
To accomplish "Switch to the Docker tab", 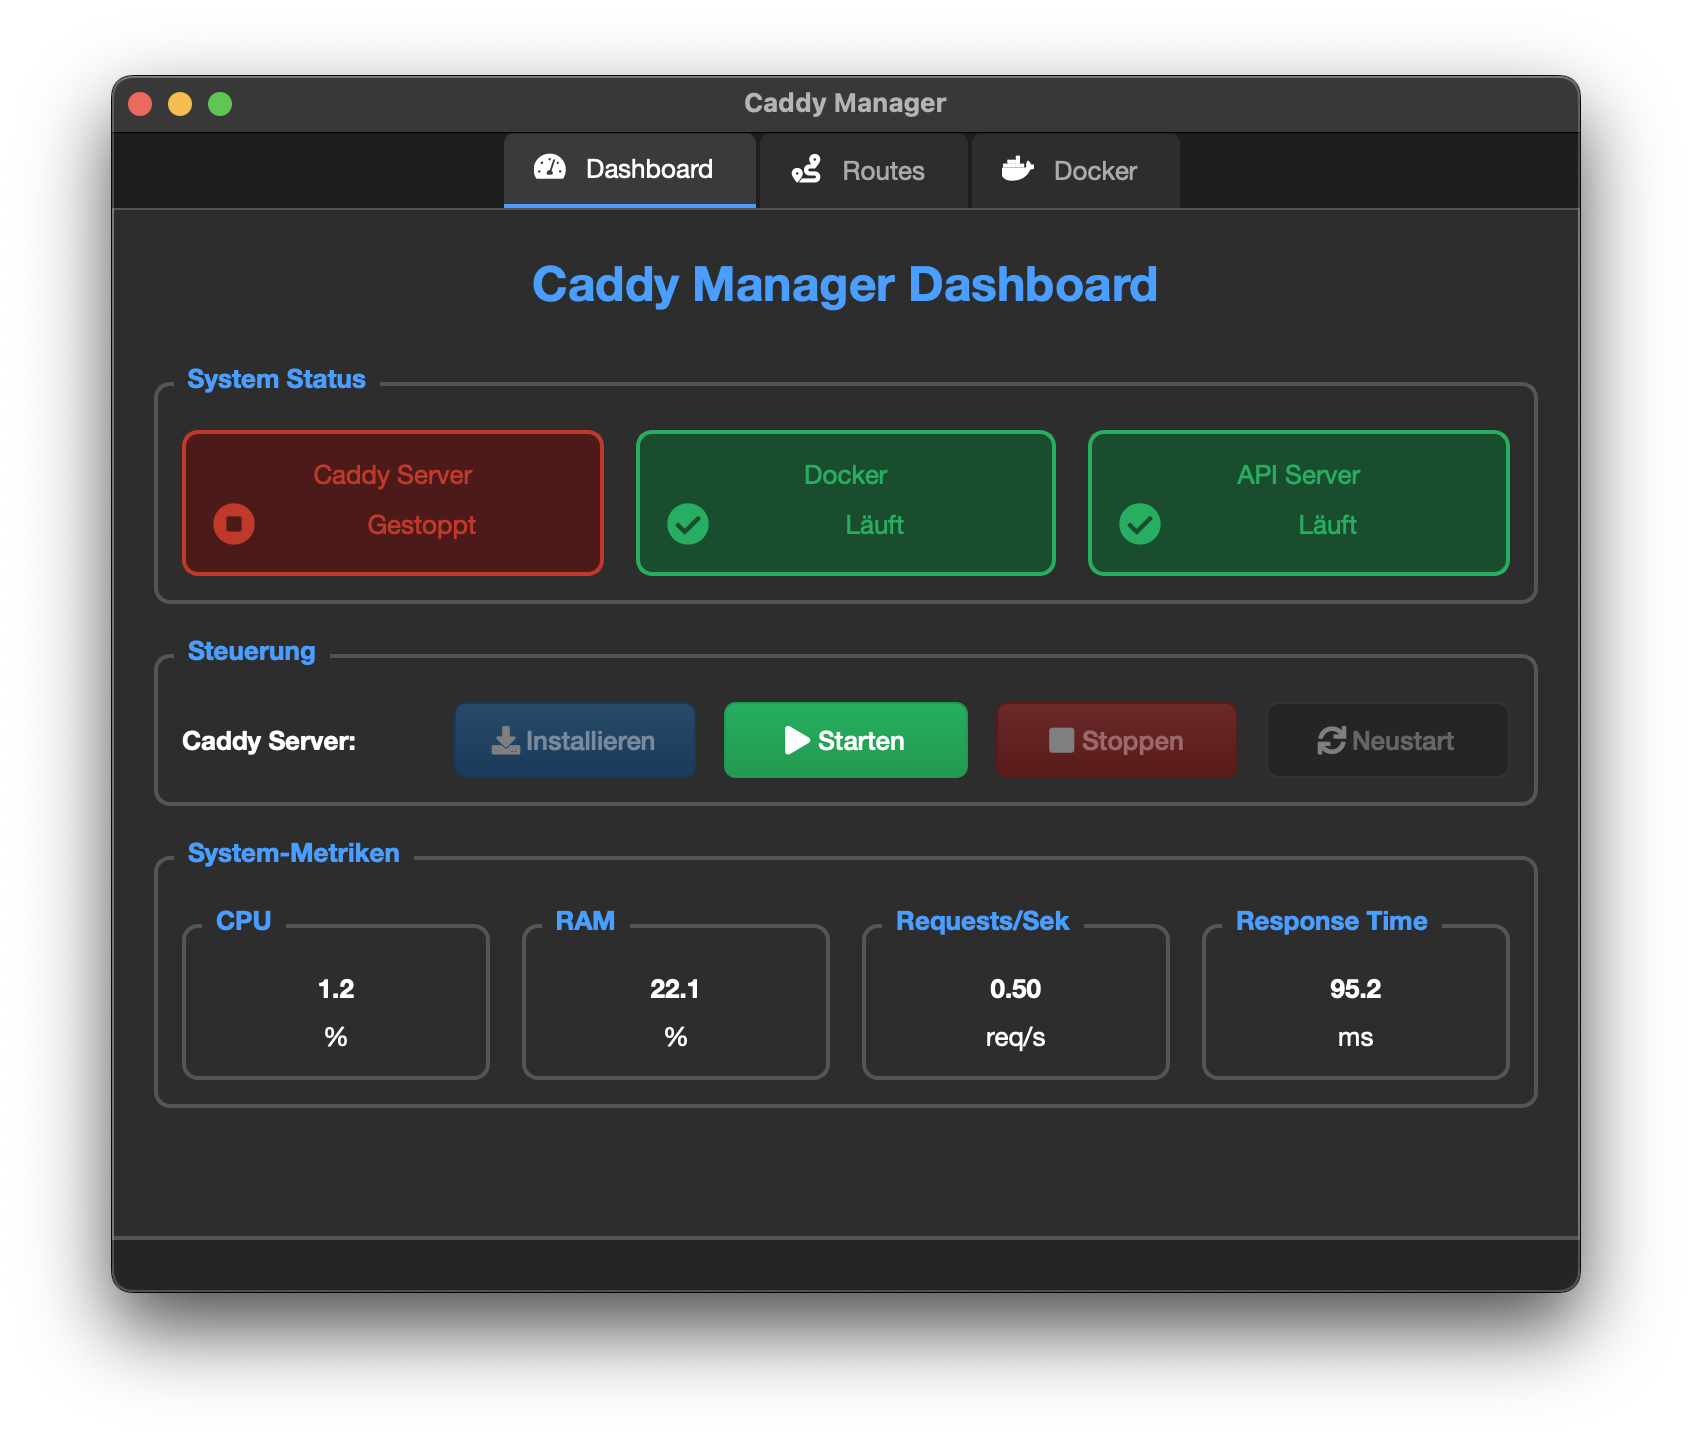I will [1076, 170].
